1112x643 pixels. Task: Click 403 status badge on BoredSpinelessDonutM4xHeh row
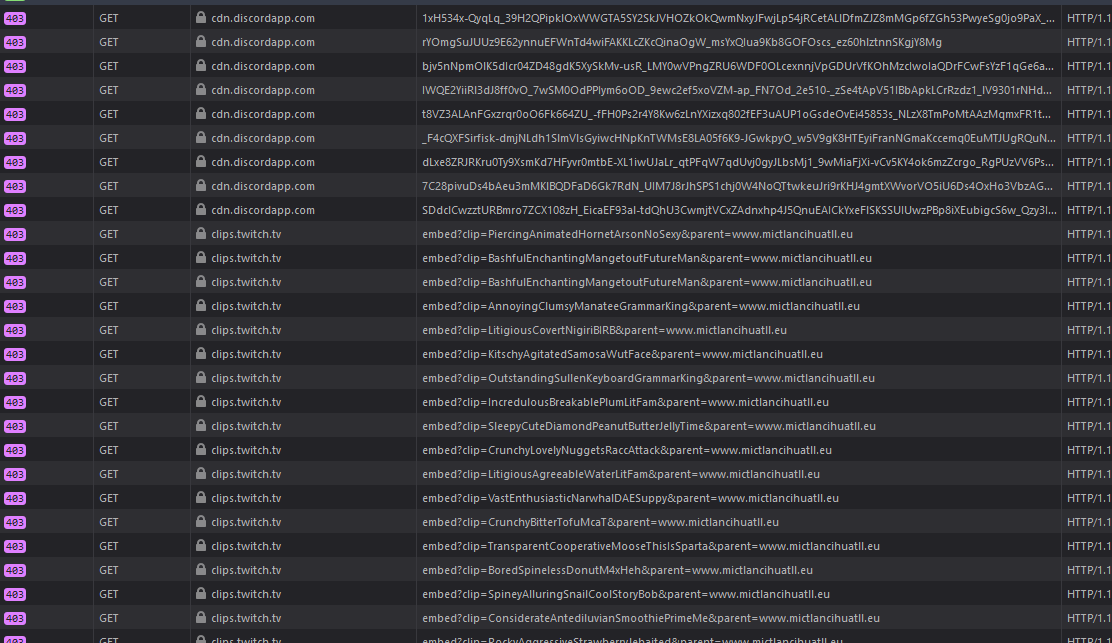[x=14, y=570]
